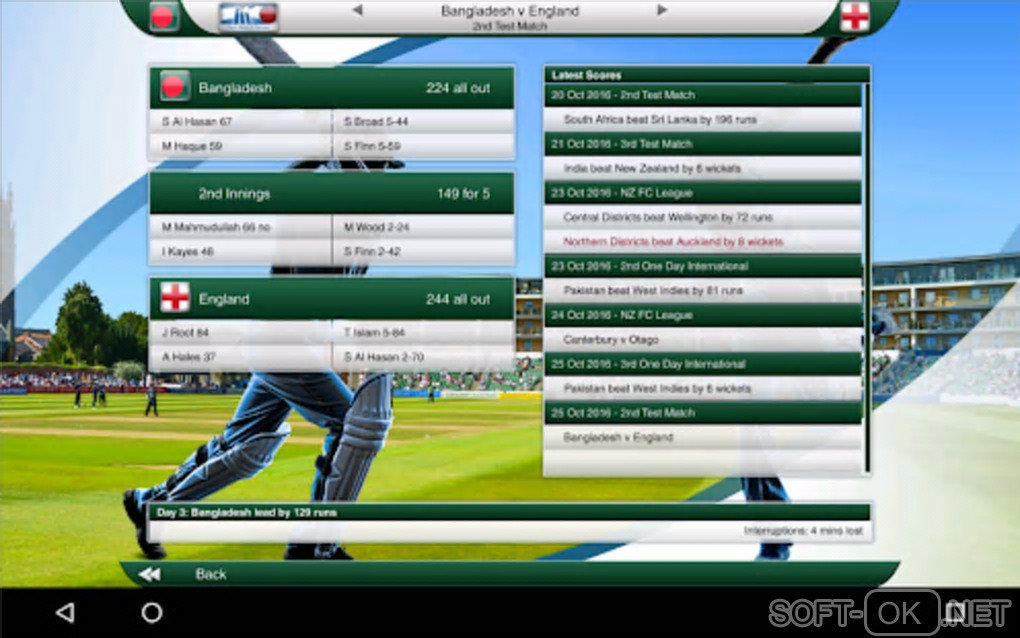
Task: Go to next match with right arrow
Action: [662, 10]
